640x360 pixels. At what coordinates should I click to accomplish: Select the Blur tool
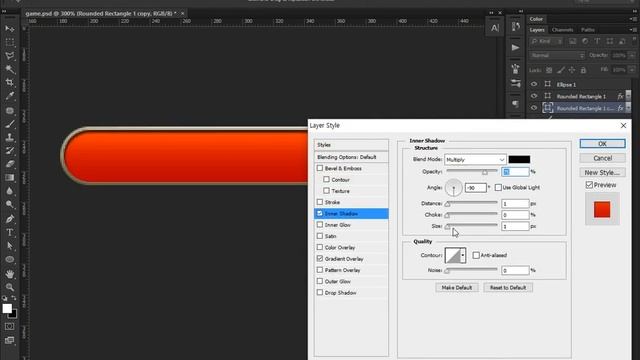(10, 191)
